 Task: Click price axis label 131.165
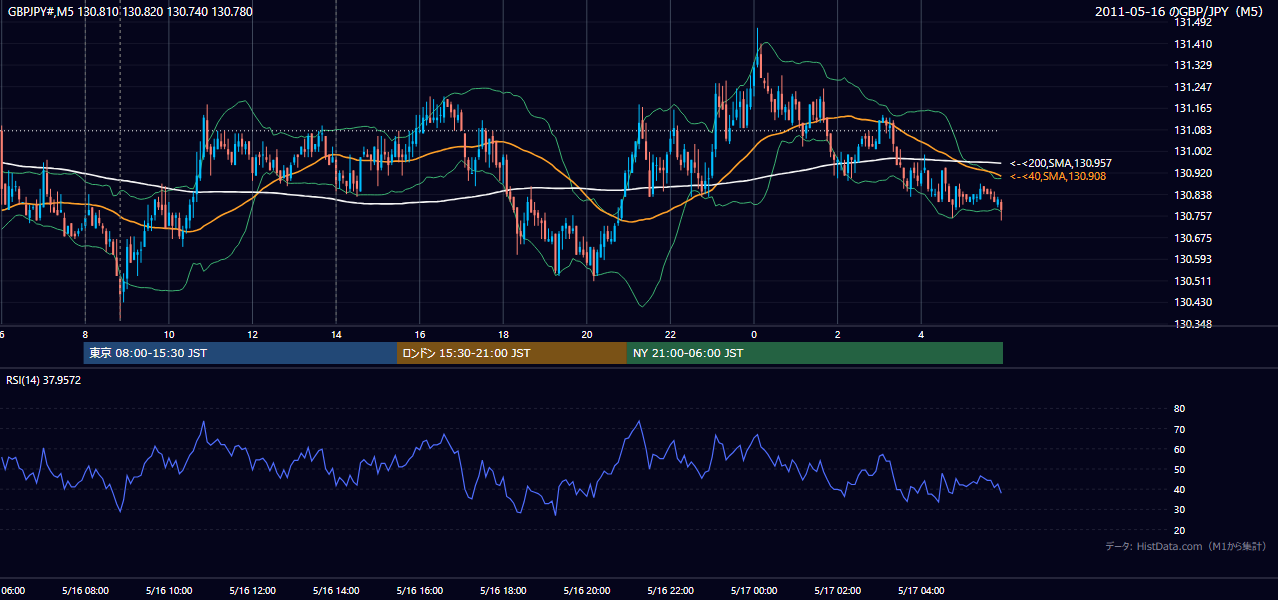tap(1193, 108)
